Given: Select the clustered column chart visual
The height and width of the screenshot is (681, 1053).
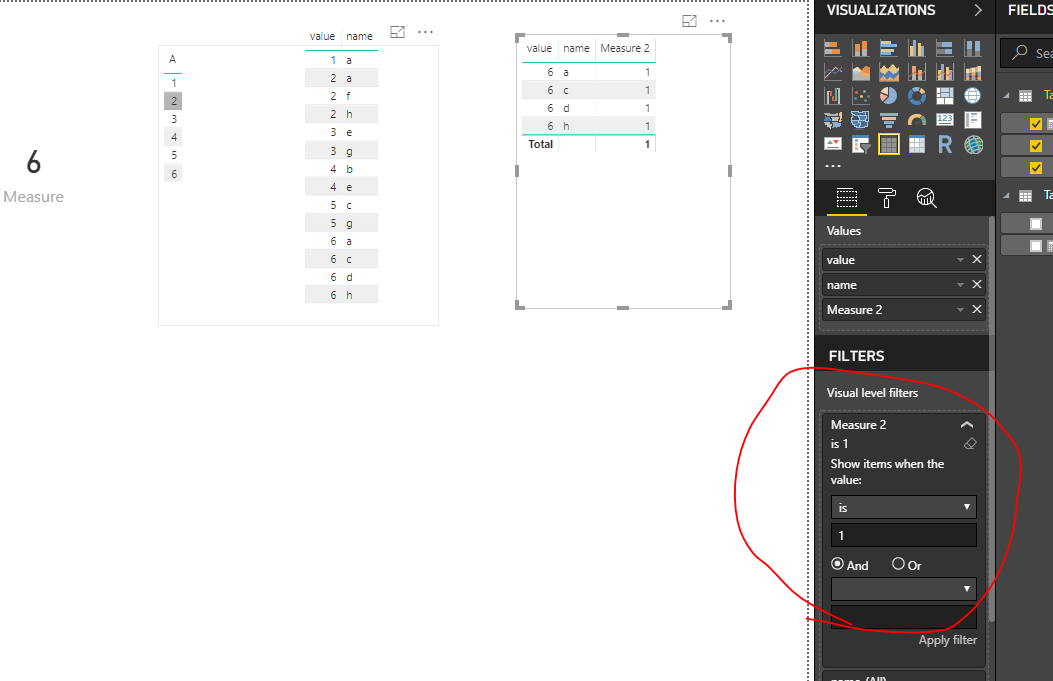Looking at the screenshot, I should click(x=917, y=48).
